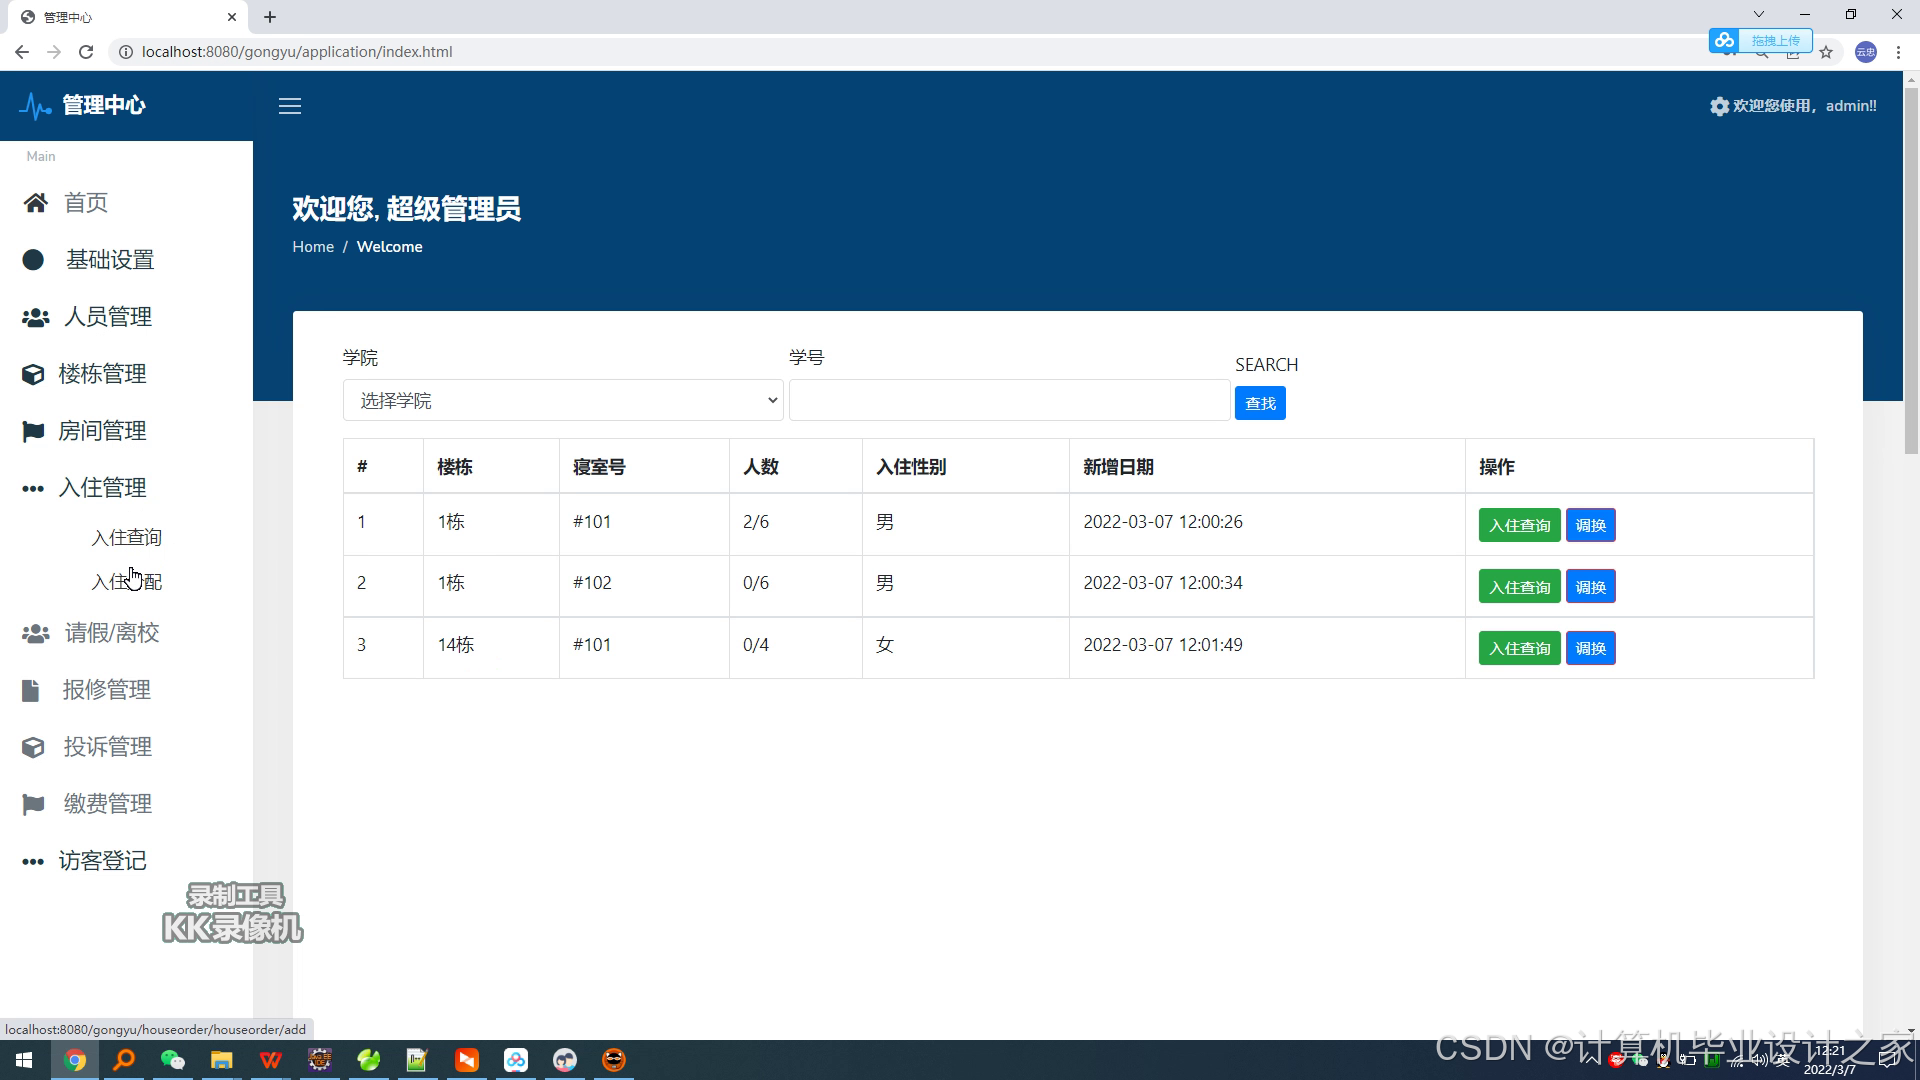Open the 入住查询 submenu item
Image resolution: width=1920 pixels, height=1080 pixels.
point(127,538)
